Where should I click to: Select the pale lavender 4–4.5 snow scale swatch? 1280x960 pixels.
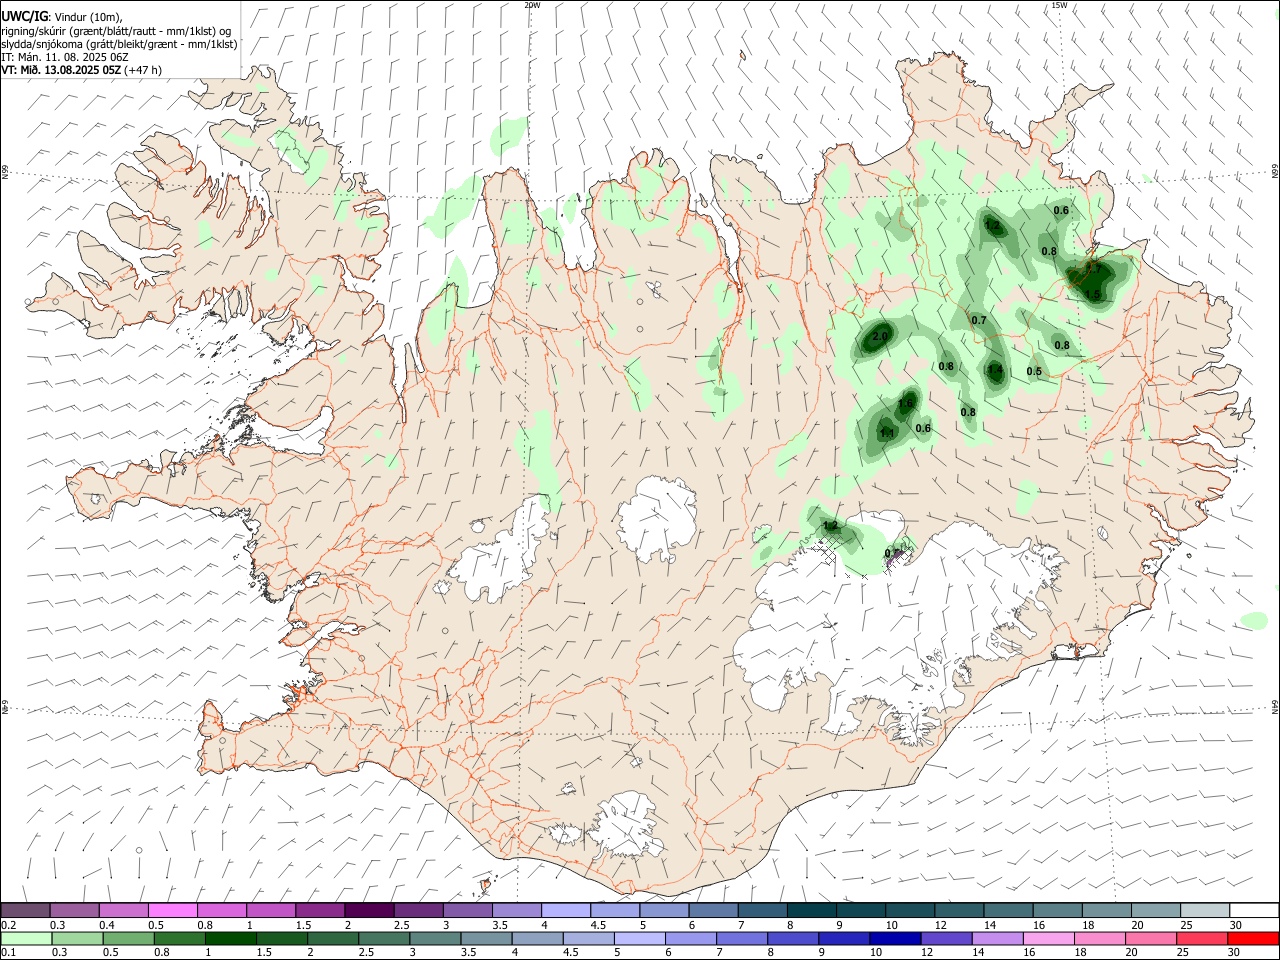[565, 911]
